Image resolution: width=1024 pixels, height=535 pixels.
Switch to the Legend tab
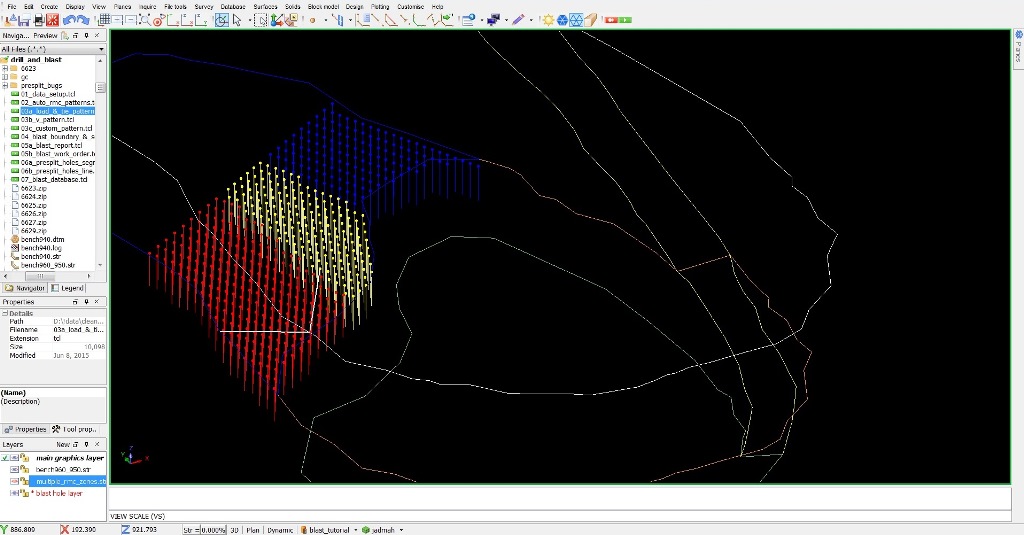point(67,288)
